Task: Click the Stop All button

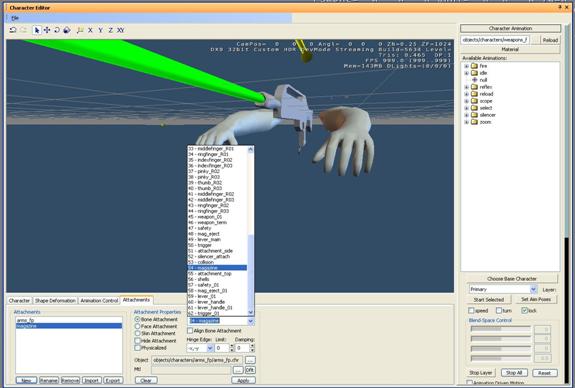Action: point(514,373)
